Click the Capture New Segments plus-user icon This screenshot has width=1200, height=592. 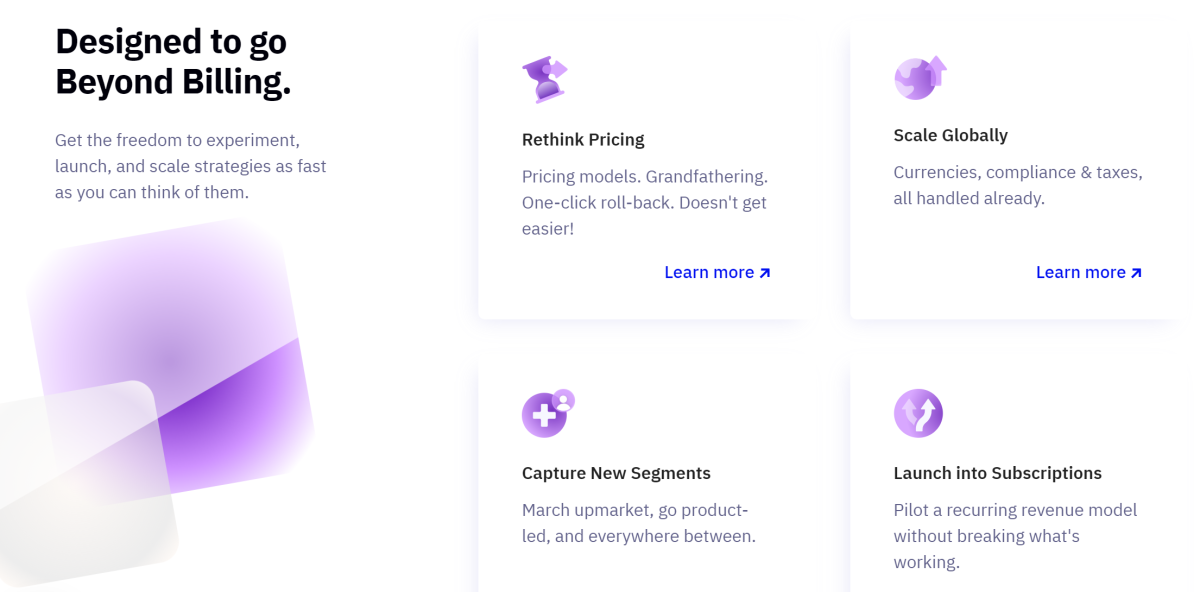click(548, 413)
